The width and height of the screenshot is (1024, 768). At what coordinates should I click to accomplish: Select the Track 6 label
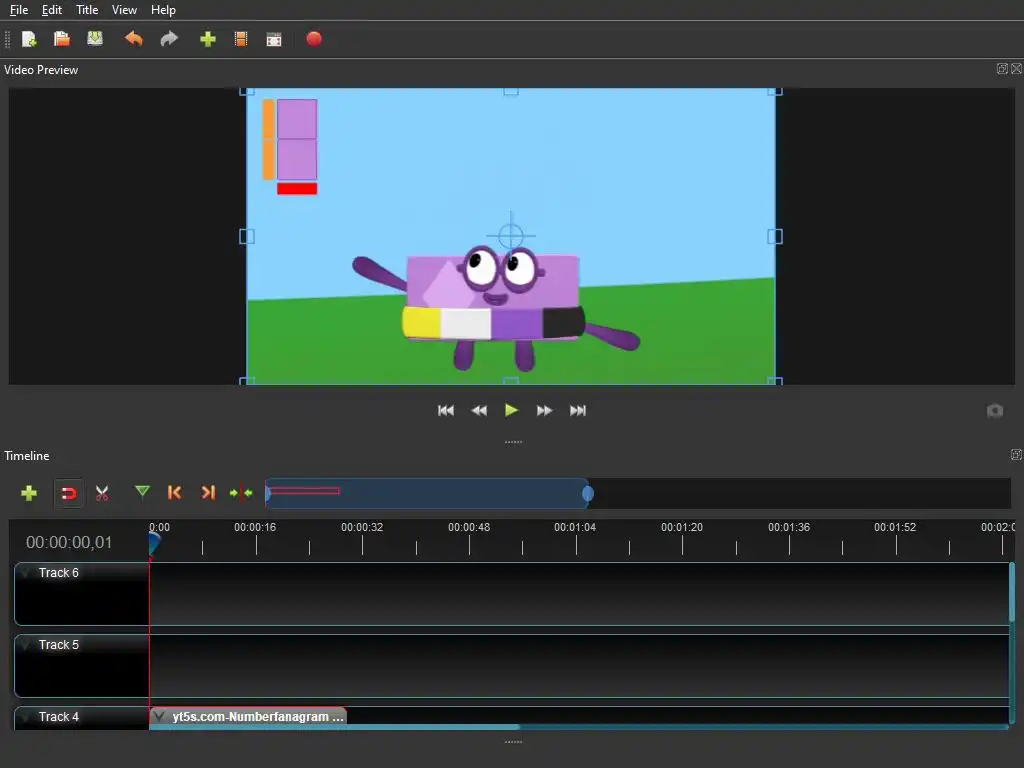(59, 573)
